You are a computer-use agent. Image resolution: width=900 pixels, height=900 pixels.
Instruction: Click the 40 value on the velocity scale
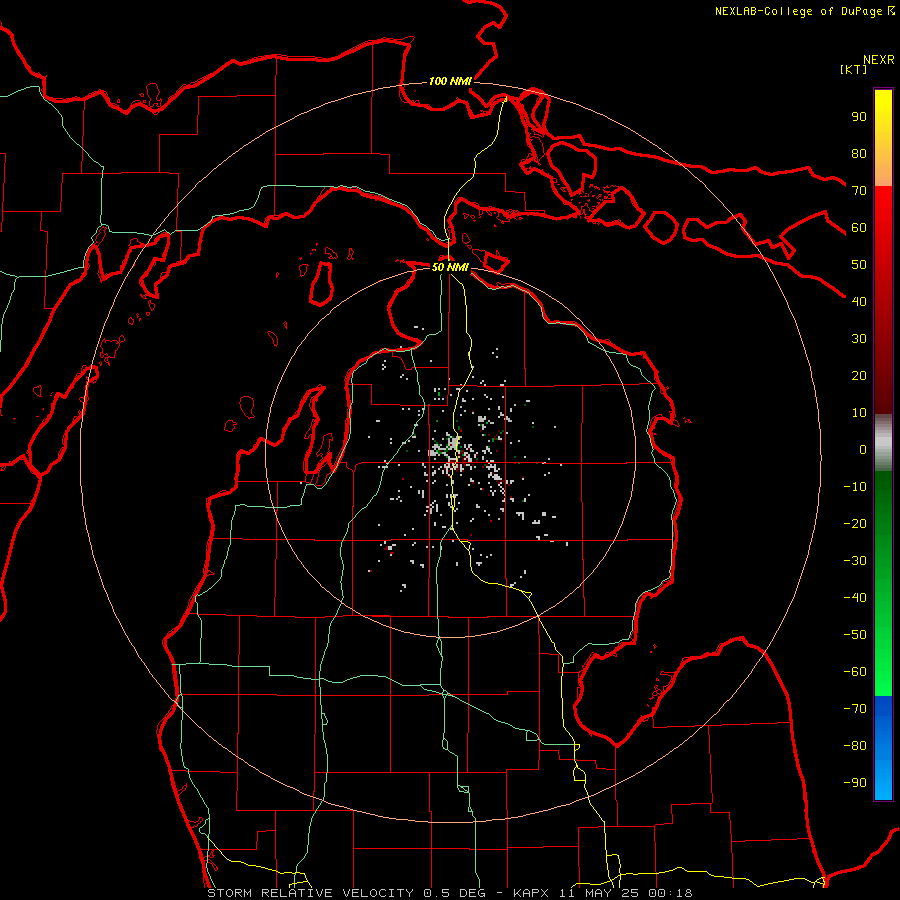[x=859, y=301]
